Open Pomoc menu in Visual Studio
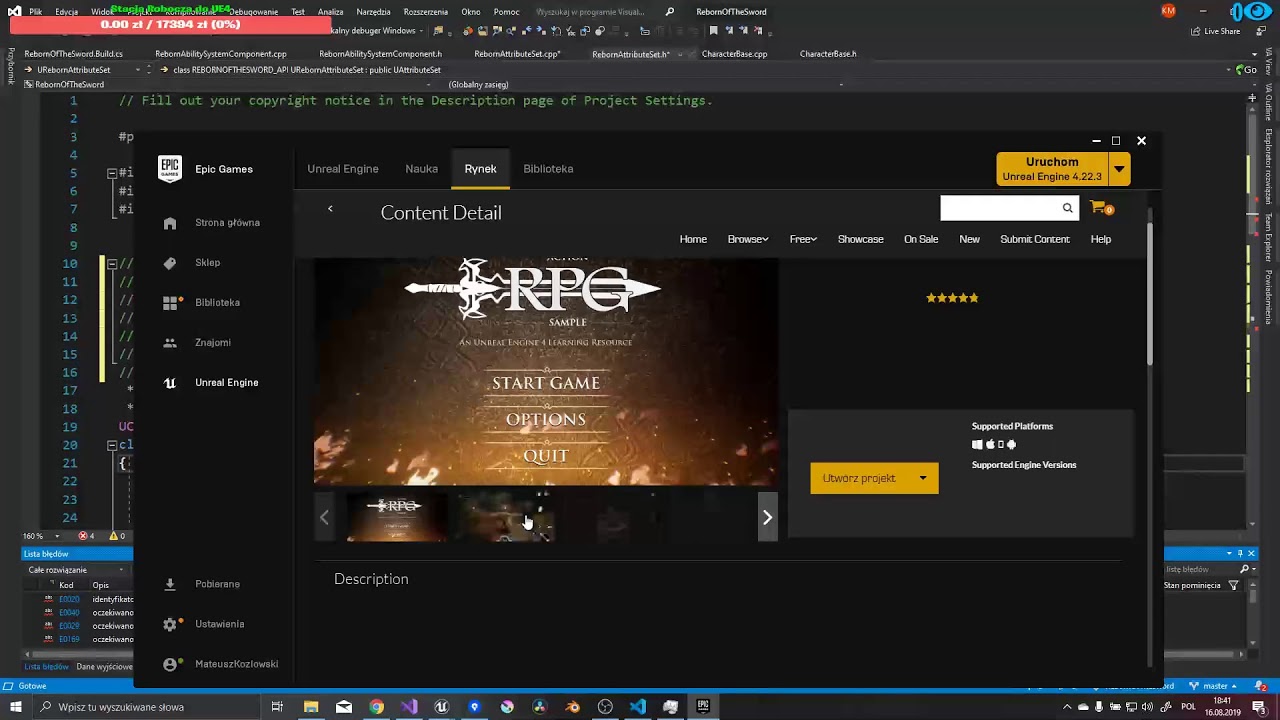 pyautogui.click(x=506, y=12)
